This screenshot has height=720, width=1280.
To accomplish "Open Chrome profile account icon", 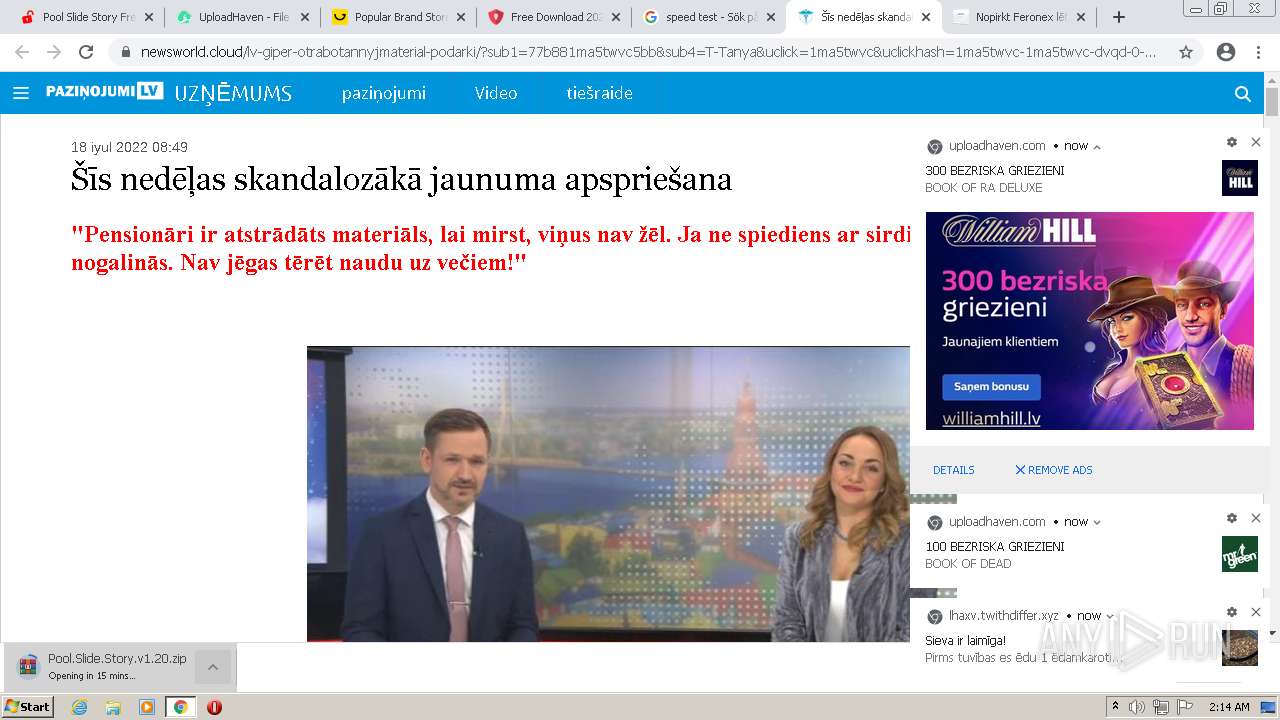I will [x=1226, y=52].
